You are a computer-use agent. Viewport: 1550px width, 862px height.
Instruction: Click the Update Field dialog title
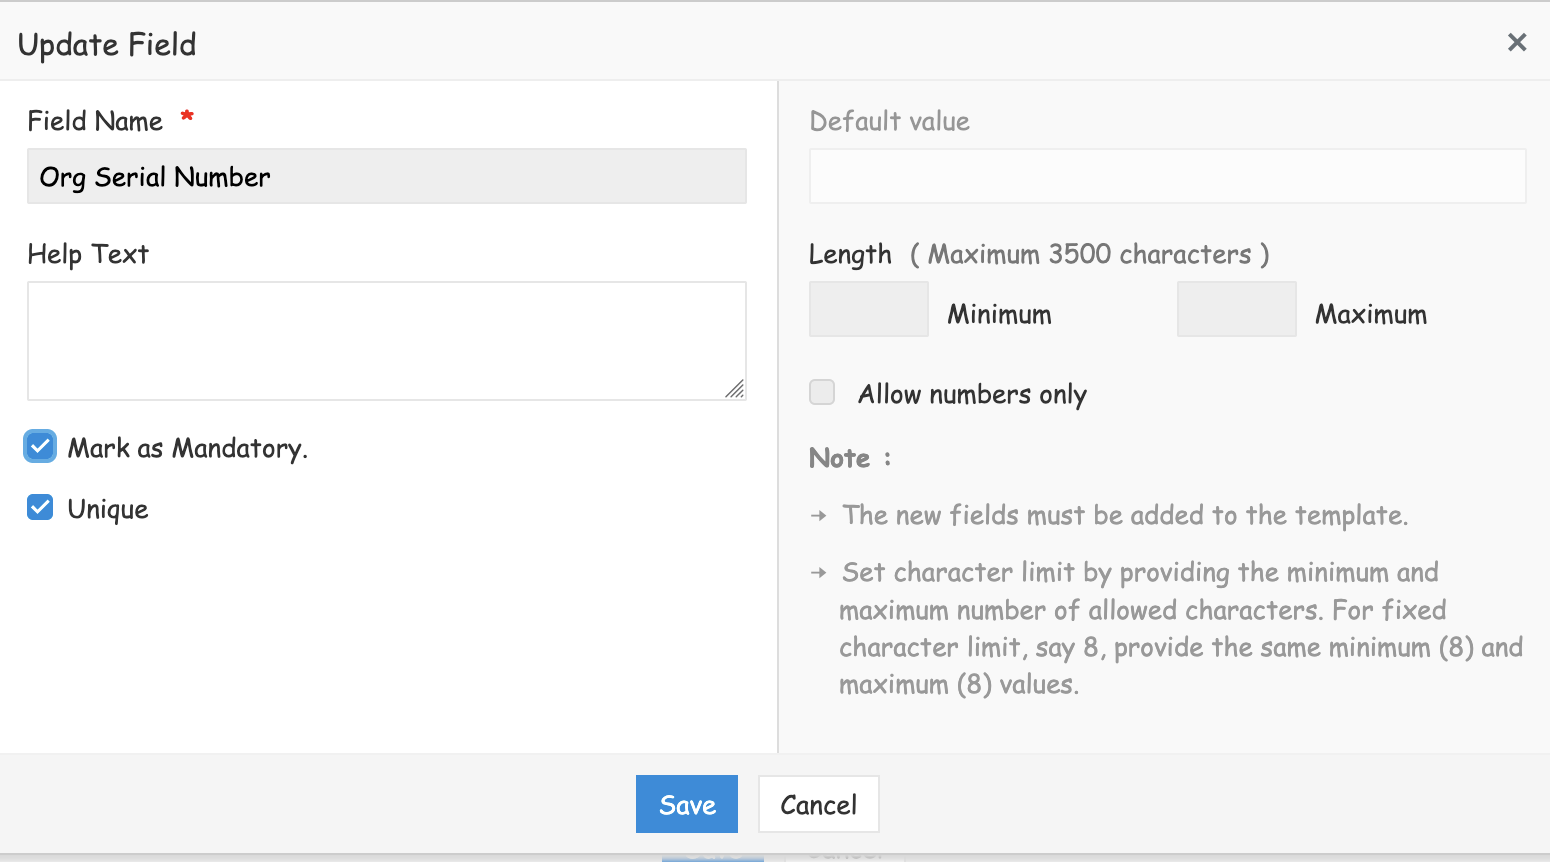[107, 45]
